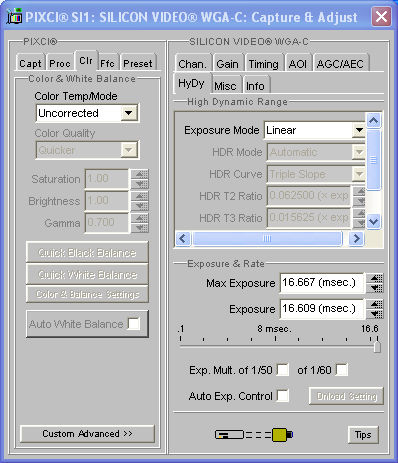Image resolution: width=398 pixels, height=463 pixels.
Task: Decrease Exposure with the down arrow
Action: (x=375, y=313)
